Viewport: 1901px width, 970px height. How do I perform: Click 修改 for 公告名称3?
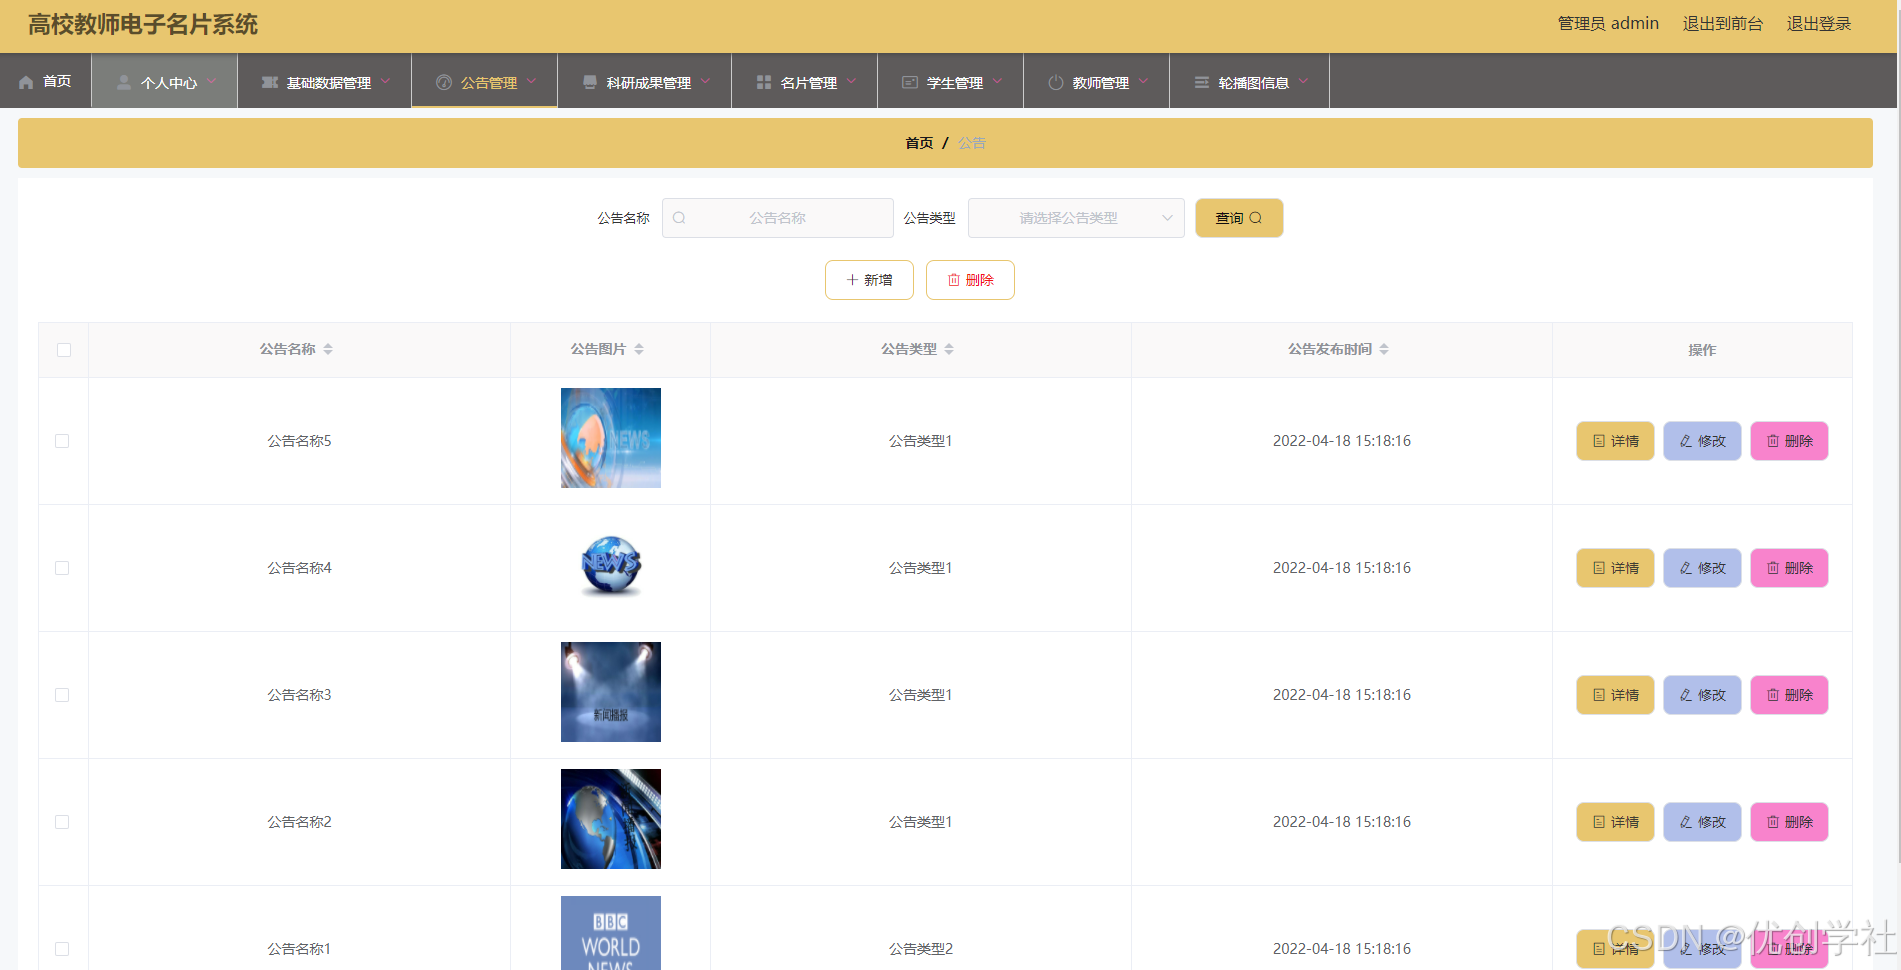(x=1702, y=695)
